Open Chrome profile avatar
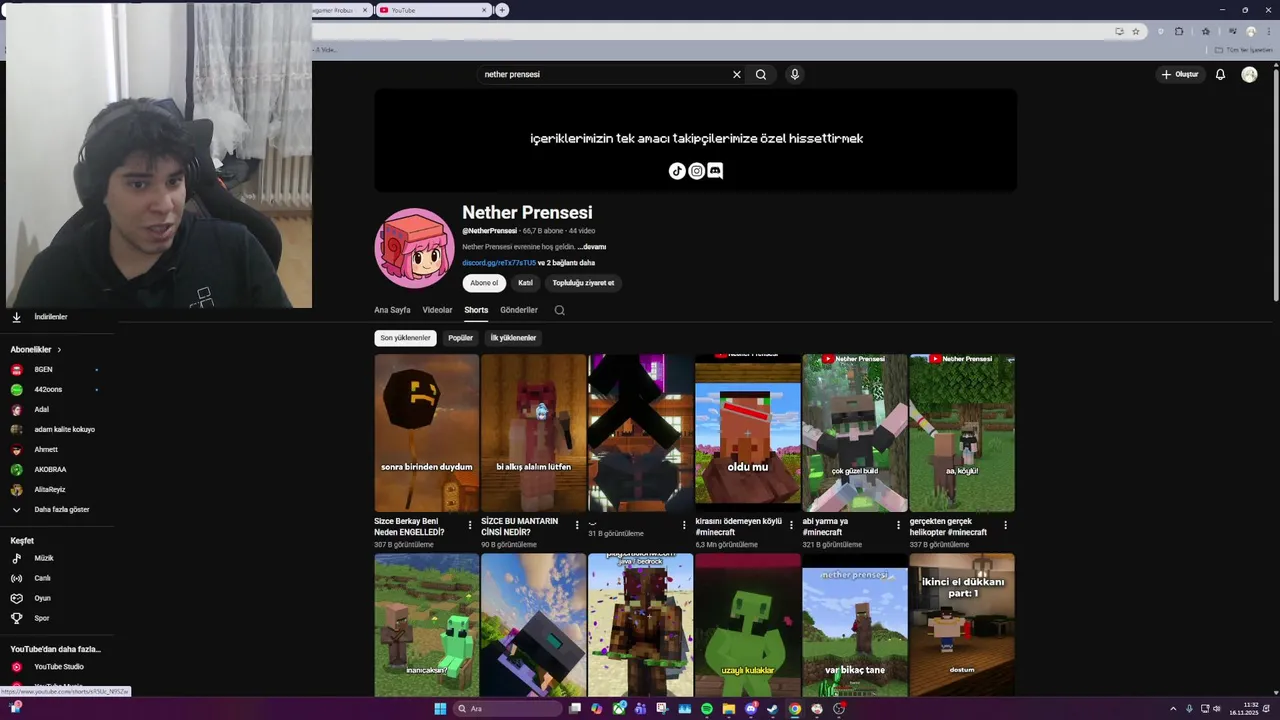 pos(1250,31)
